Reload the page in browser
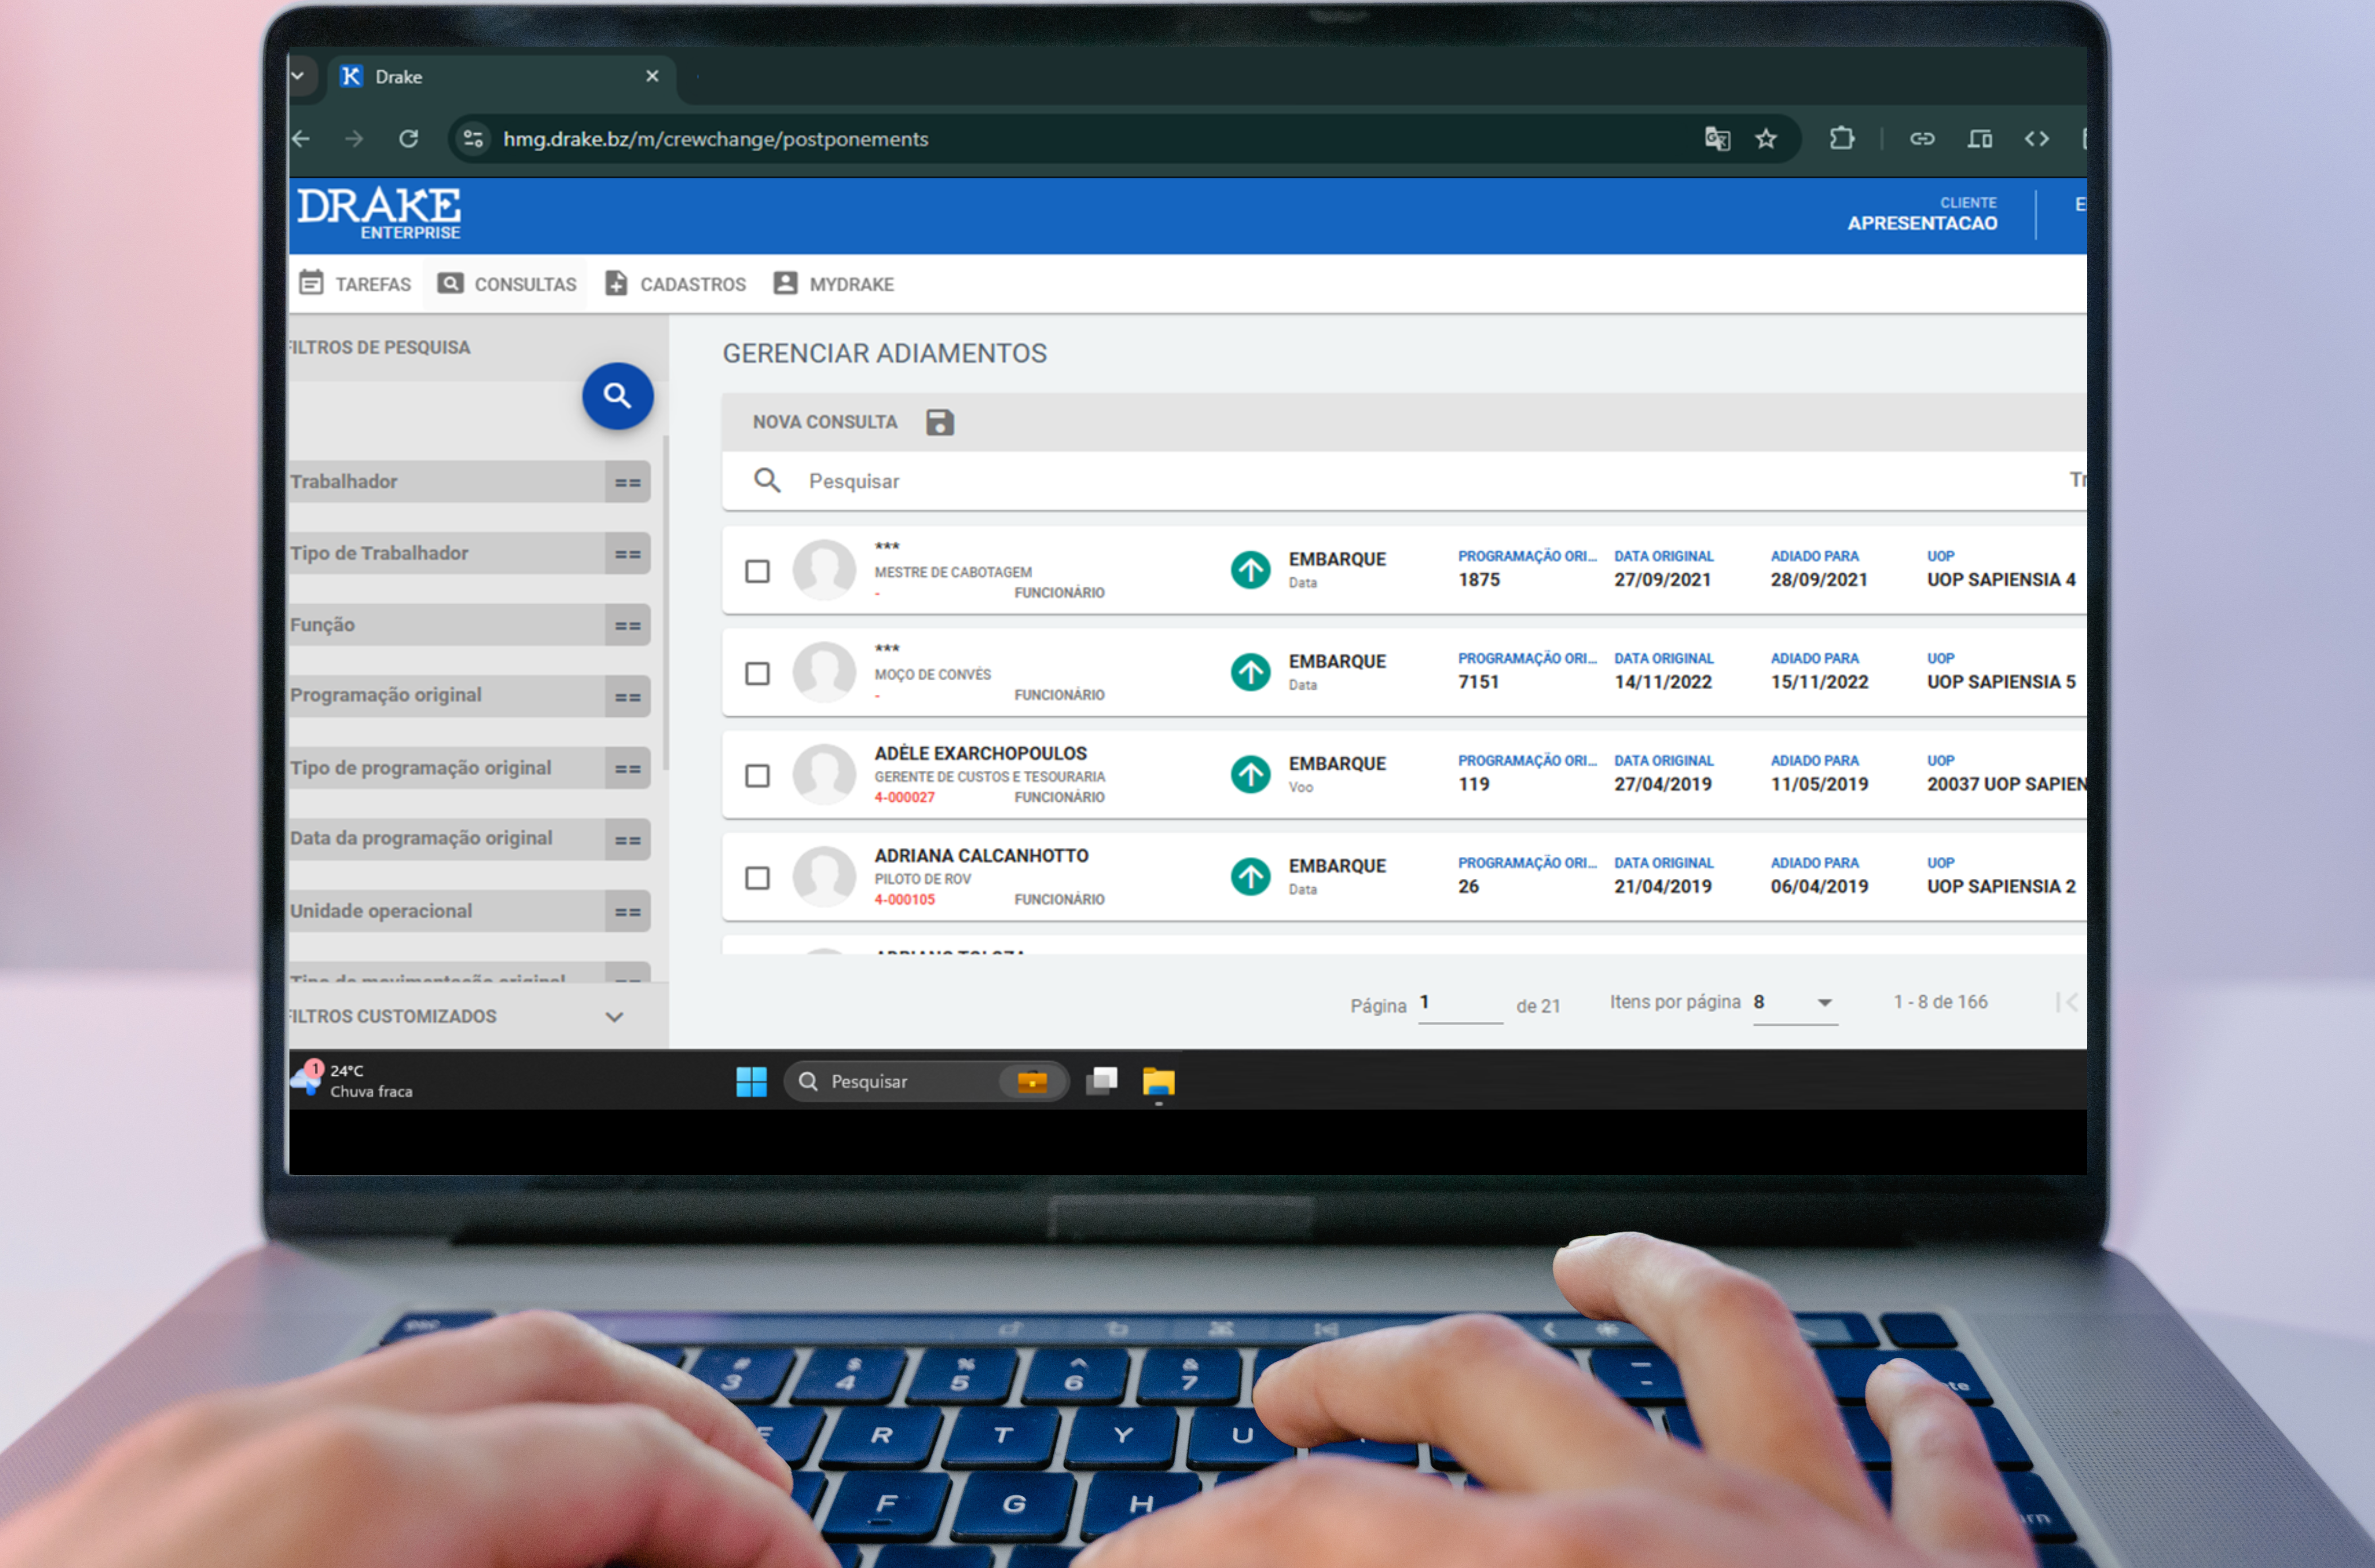Screen dimensions: 2375x1568 tap(408, 139)
